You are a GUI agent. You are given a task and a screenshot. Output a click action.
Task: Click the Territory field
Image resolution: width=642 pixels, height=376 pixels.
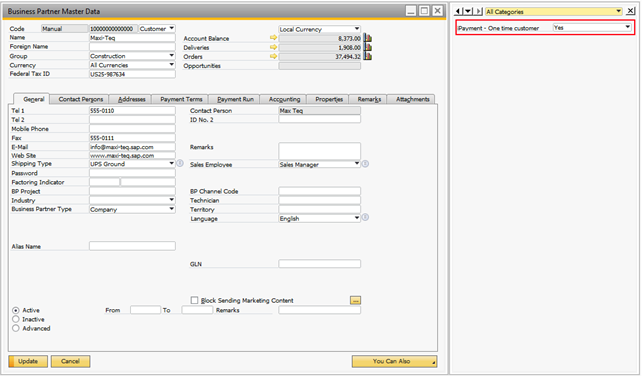pyautogui.click(x=319, y=209)
